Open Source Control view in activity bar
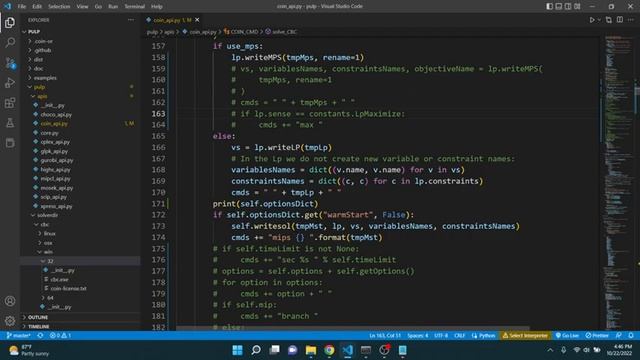Viewport: 640px width, 360px height. tap(10, 62)
